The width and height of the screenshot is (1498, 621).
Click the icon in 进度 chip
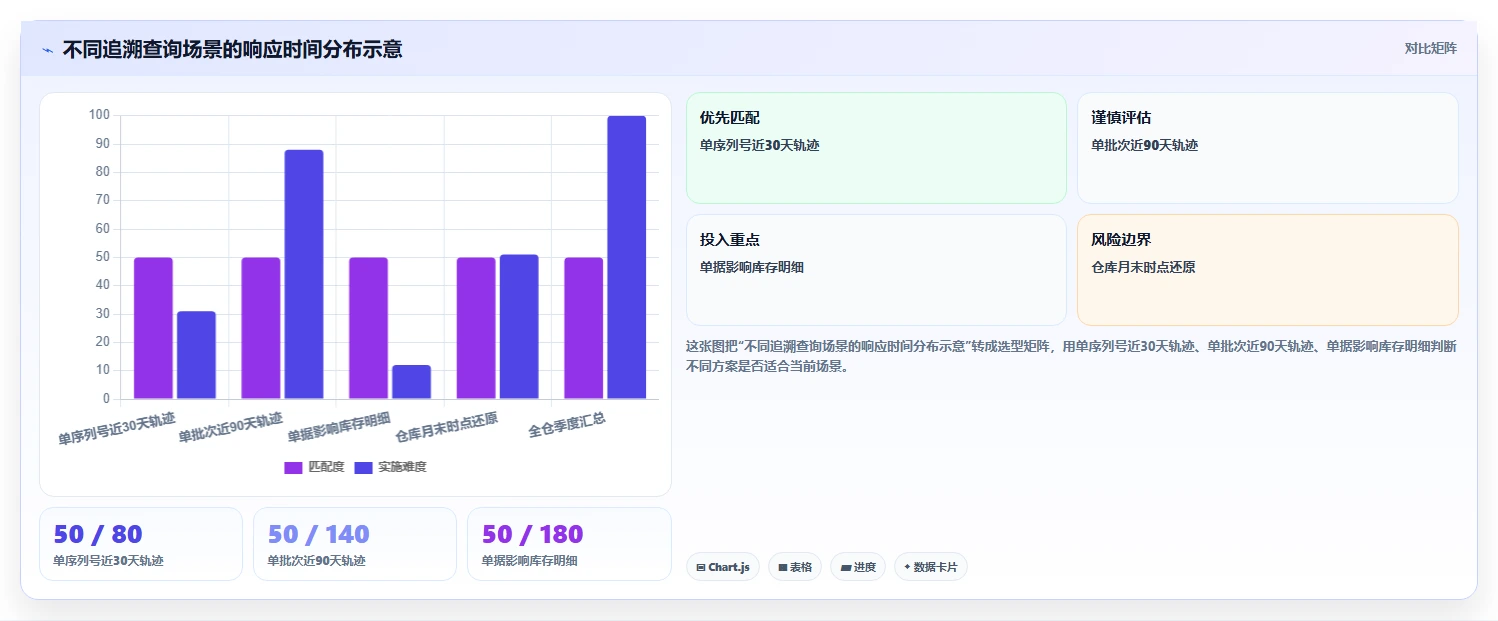pyautogui.click(x=846, y=567)
